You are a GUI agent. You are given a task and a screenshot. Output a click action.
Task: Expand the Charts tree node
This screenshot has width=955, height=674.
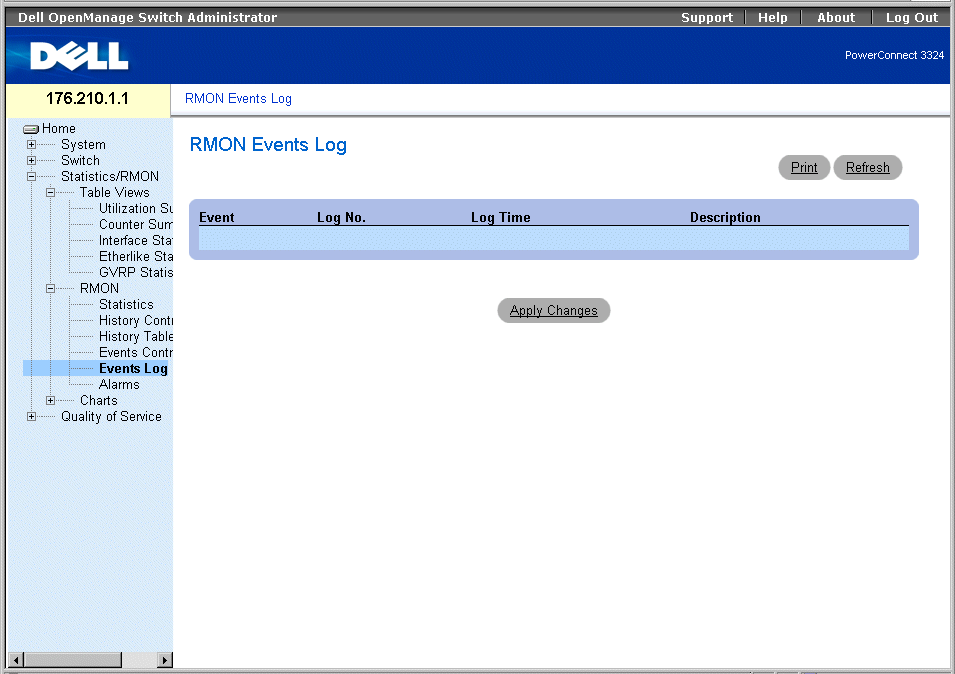coord(51,401)
